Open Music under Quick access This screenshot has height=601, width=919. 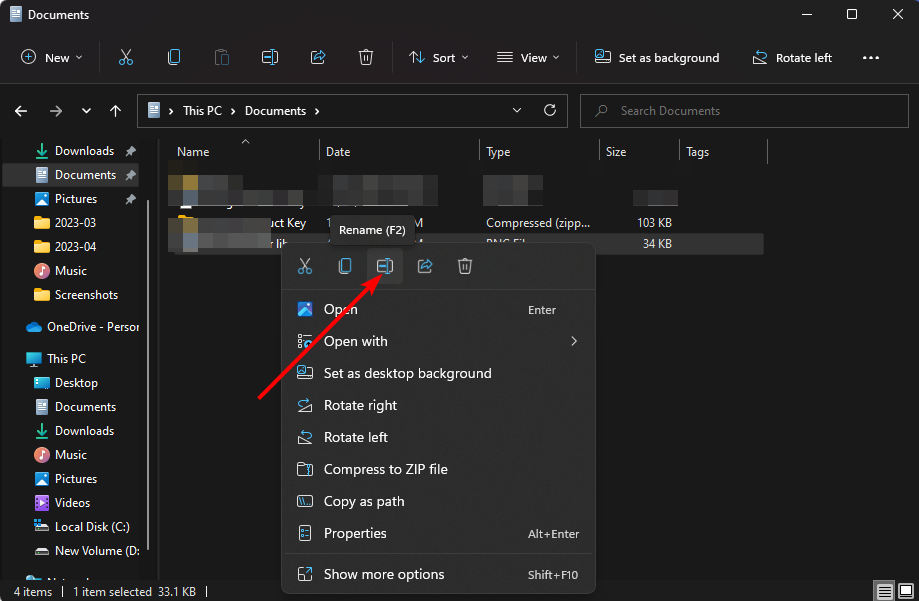[x=70, y=271]
